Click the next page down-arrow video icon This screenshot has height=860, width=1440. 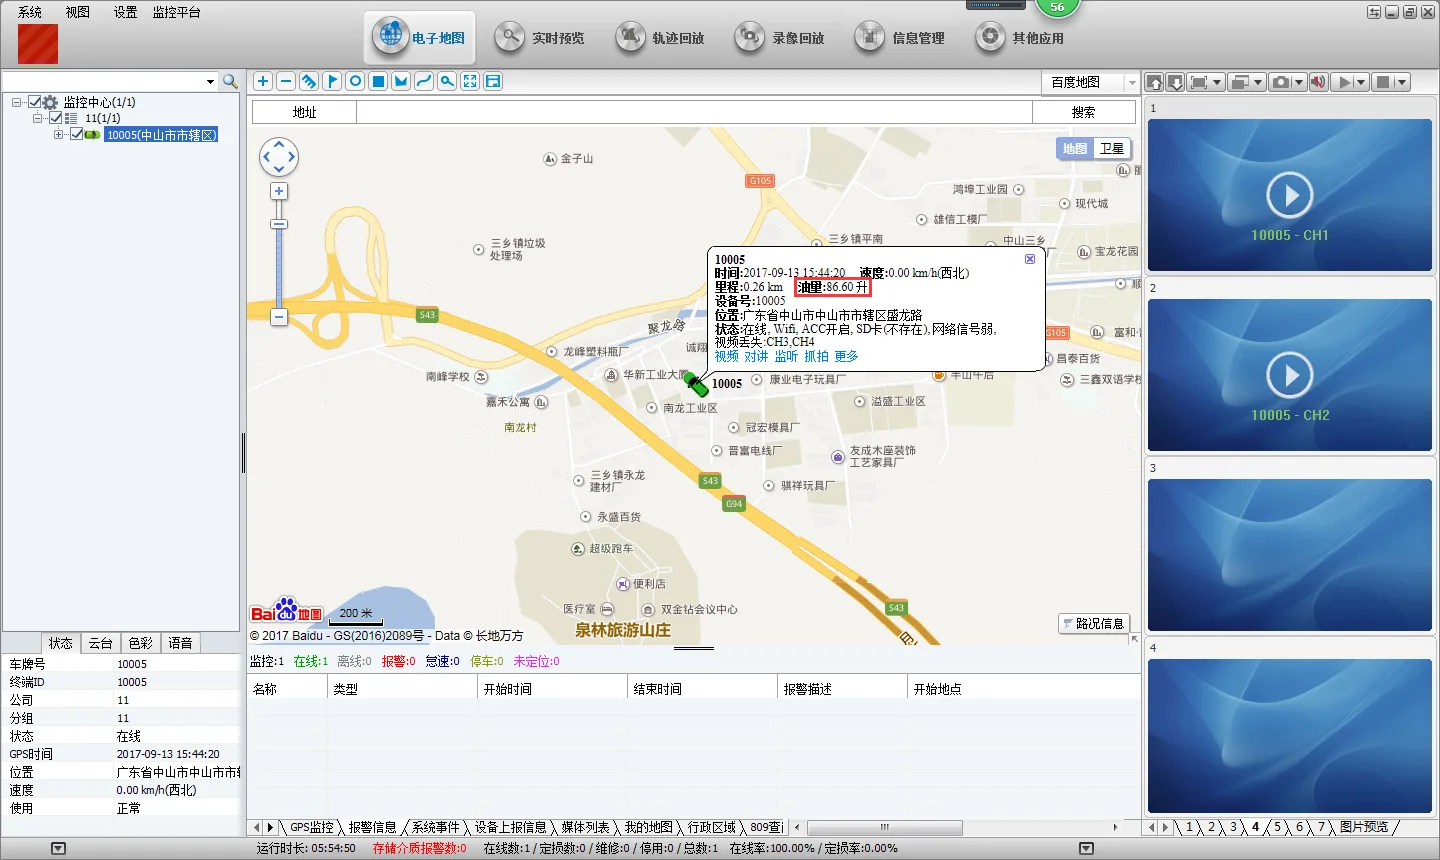(1175, 82)
